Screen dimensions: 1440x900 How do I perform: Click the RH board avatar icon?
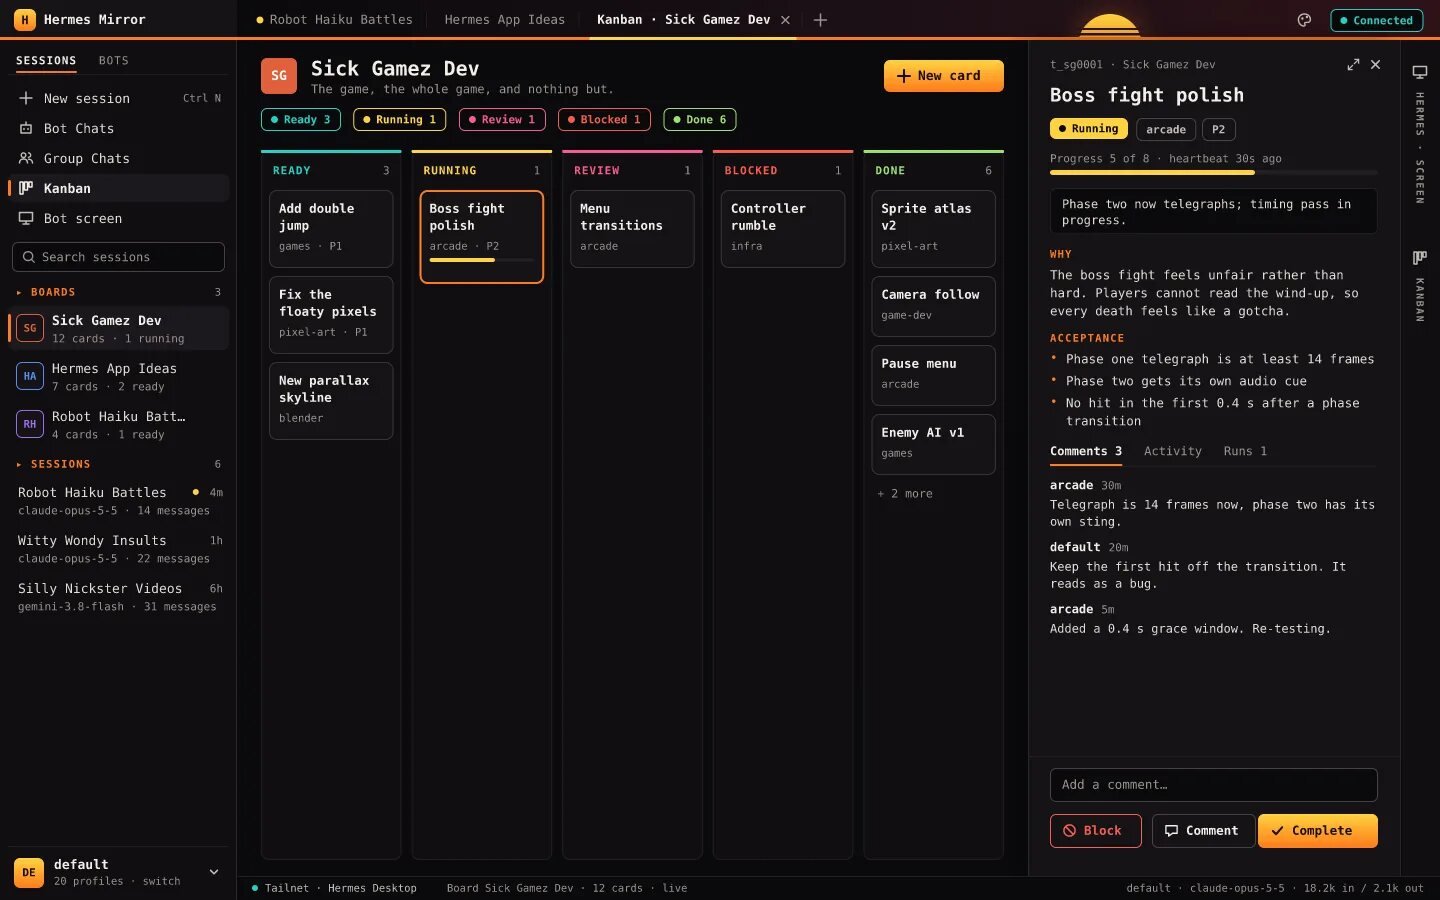pyautogui.click(x=30, y=424)
